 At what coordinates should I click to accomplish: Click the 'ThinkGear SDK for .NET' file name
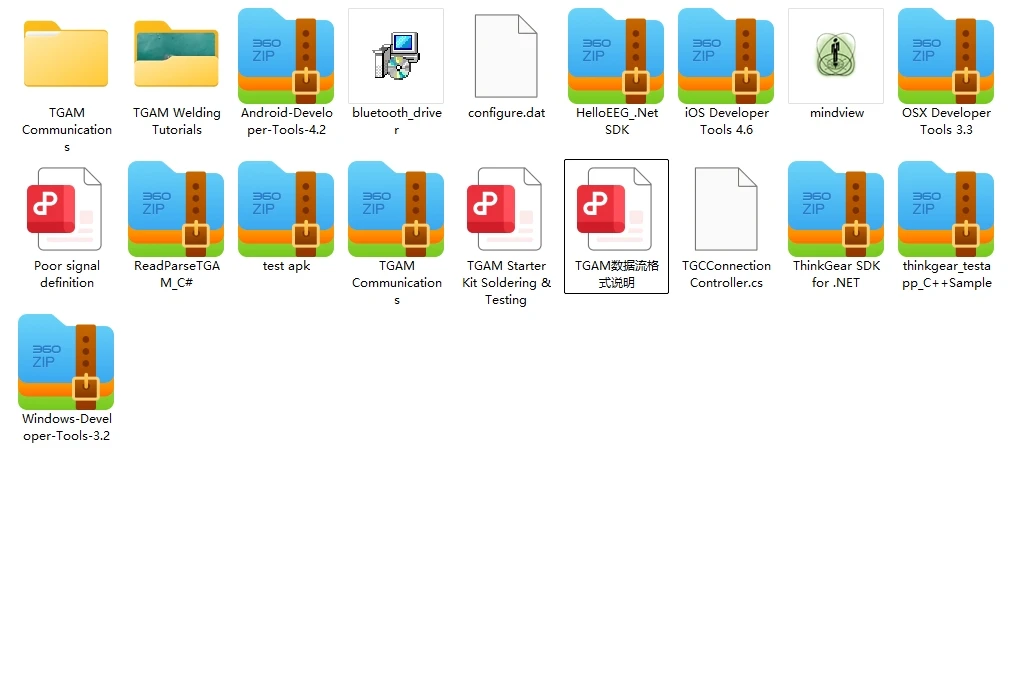(x=836, y=274)
